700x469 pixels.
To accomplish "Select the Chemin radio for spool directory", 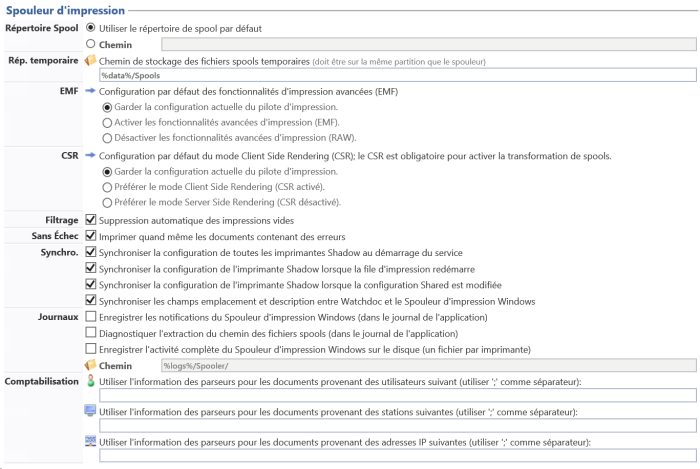I will pos(92,44).
